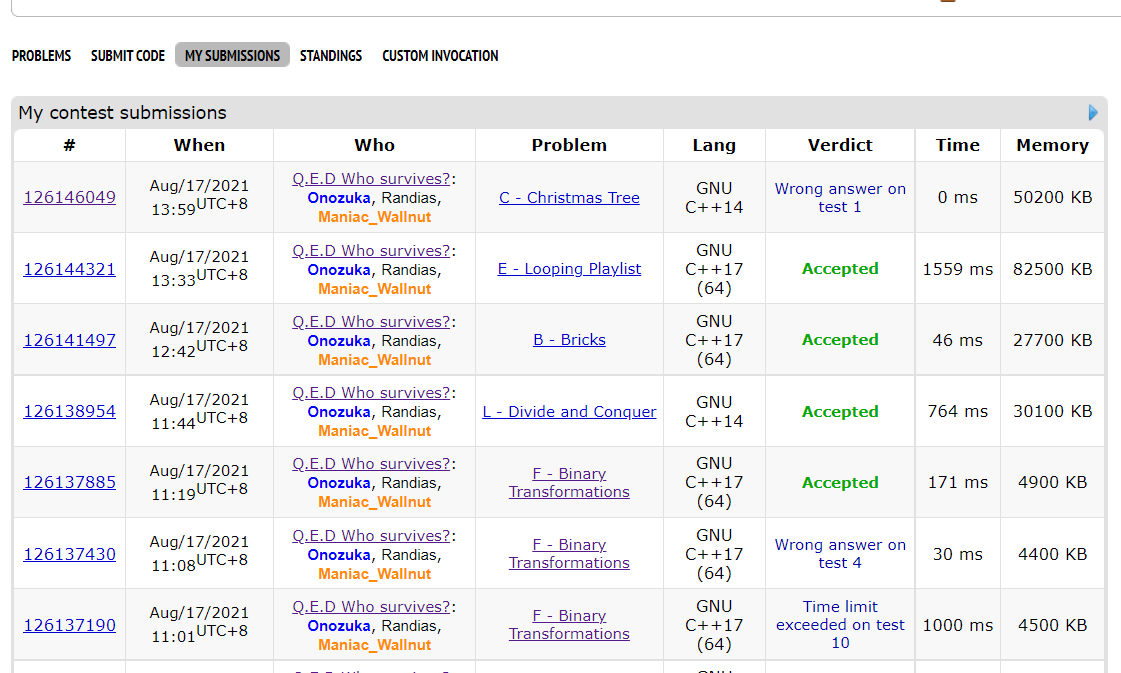1121x673 pixels.
Task: Open F - Binary Transformations in accepted row
Action: (x=569, y=483)
